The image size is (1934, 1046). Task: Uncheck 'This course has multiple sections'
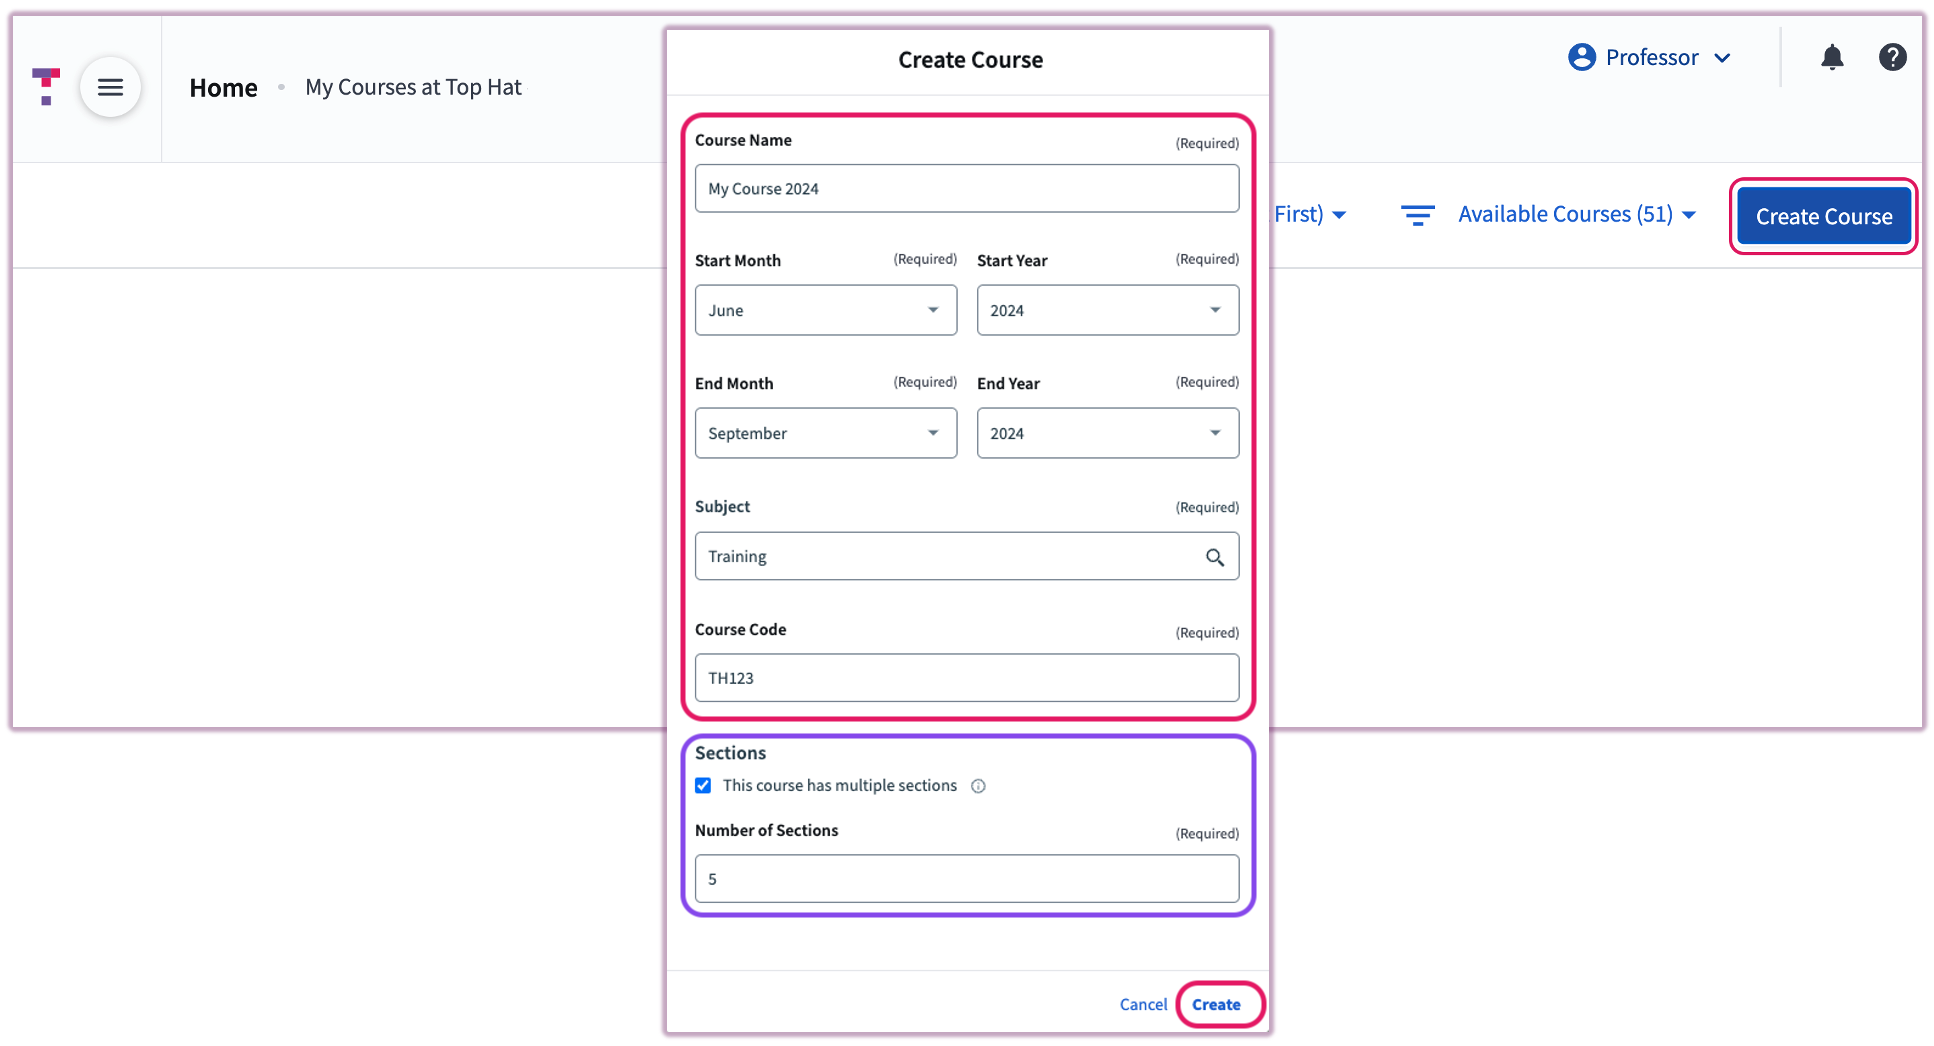703,785
